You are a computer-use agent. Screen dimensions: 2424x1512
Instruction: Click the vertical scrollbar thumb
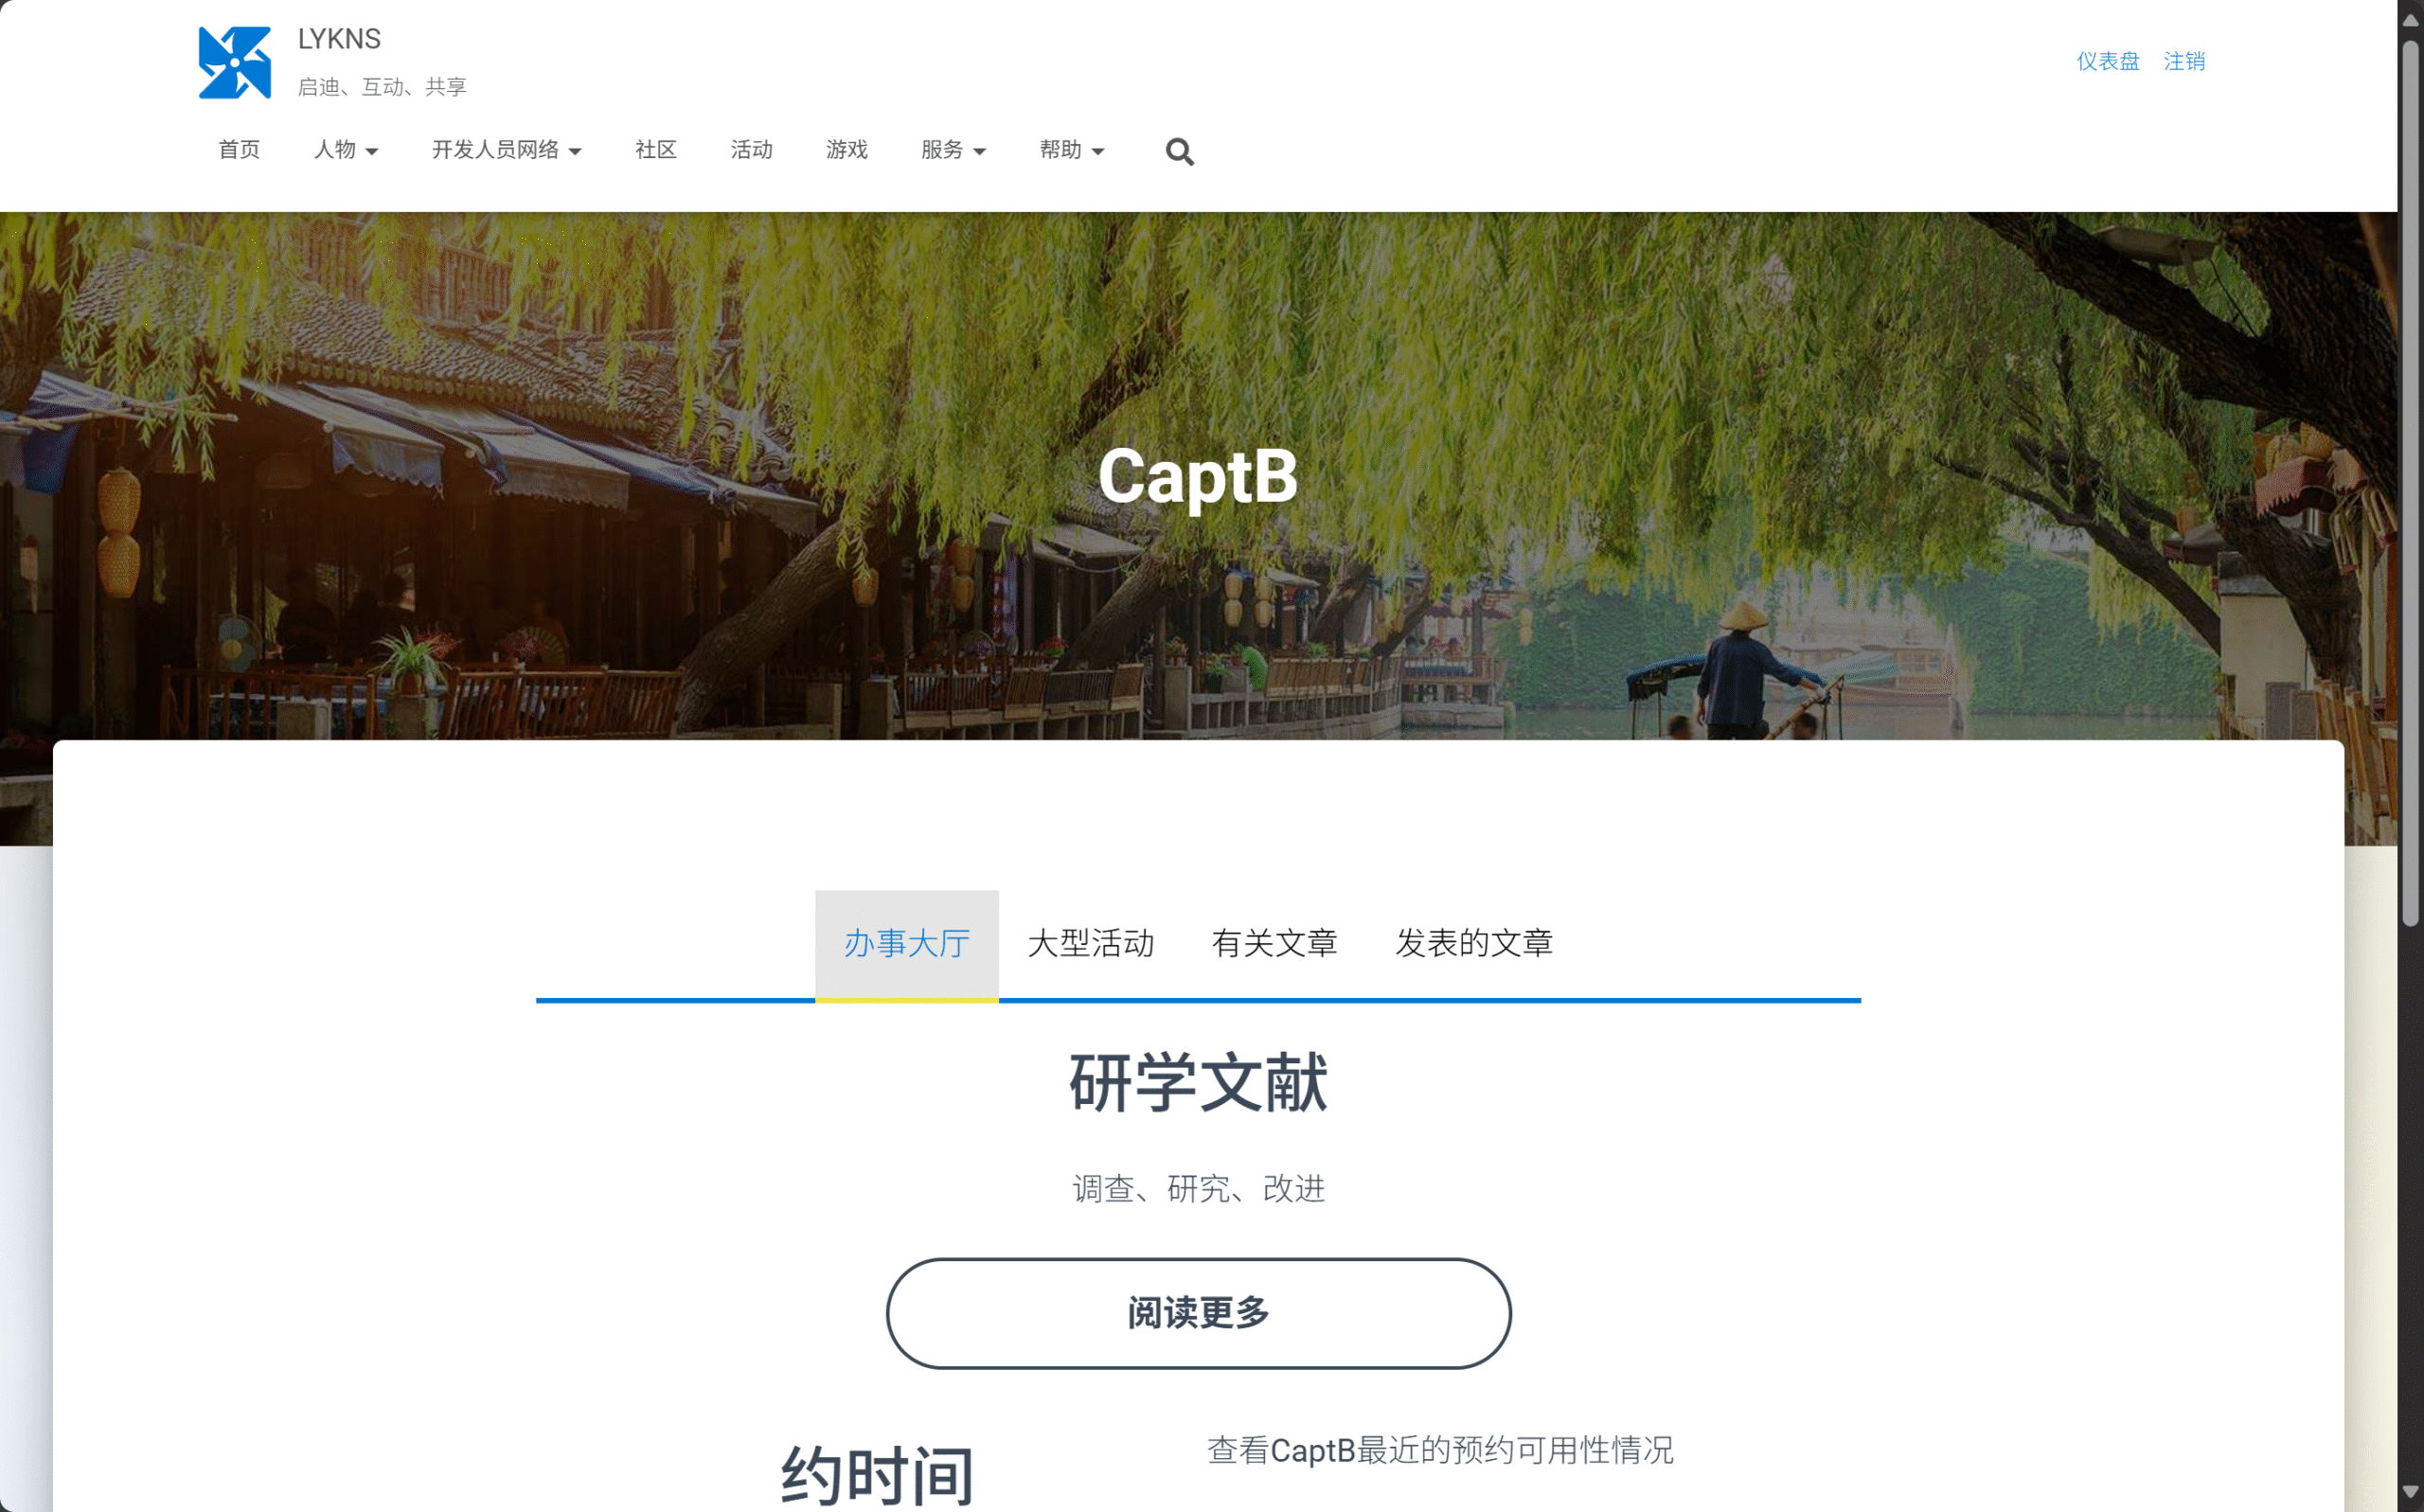tap(2411, 483)
